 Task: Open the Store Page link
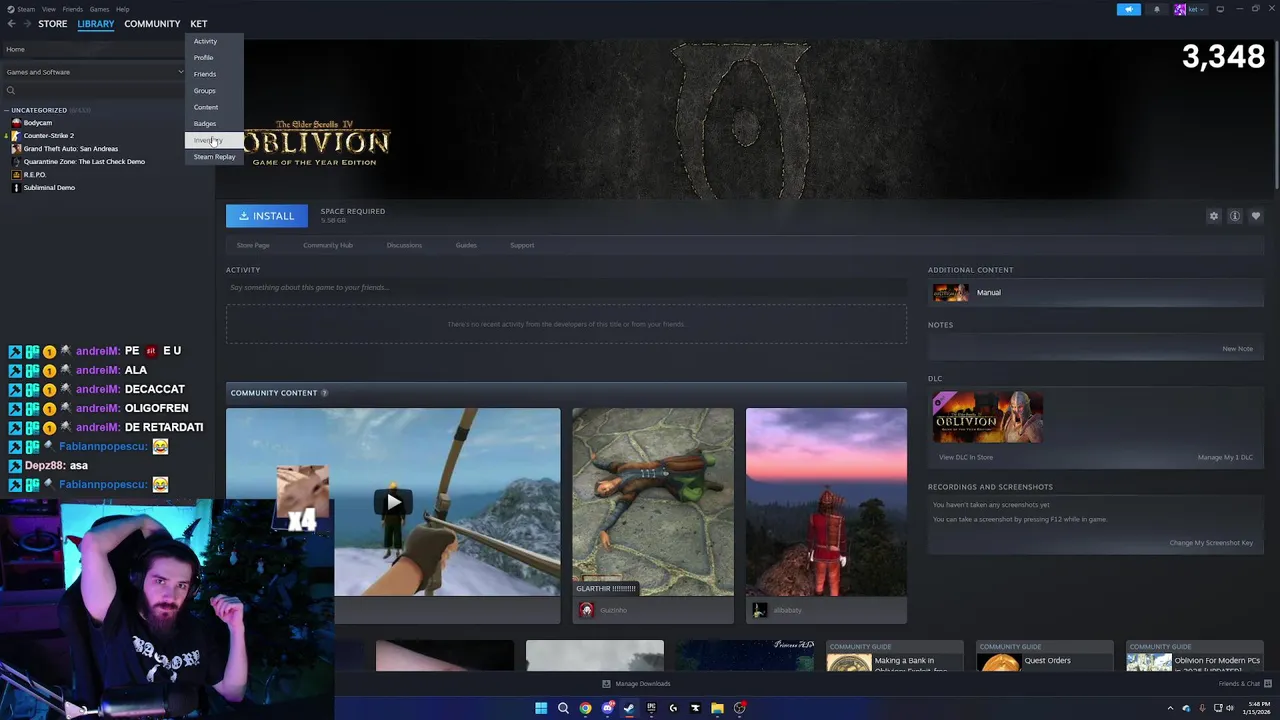coord(253,245)
